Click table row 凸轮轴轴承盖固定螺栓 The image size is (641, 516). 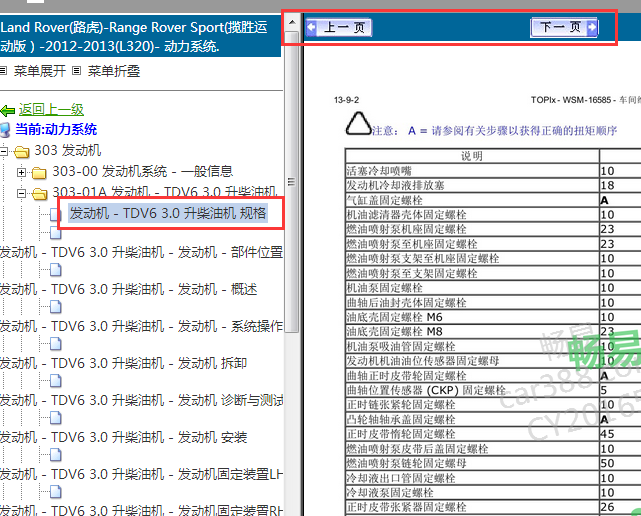coord(472,420)
